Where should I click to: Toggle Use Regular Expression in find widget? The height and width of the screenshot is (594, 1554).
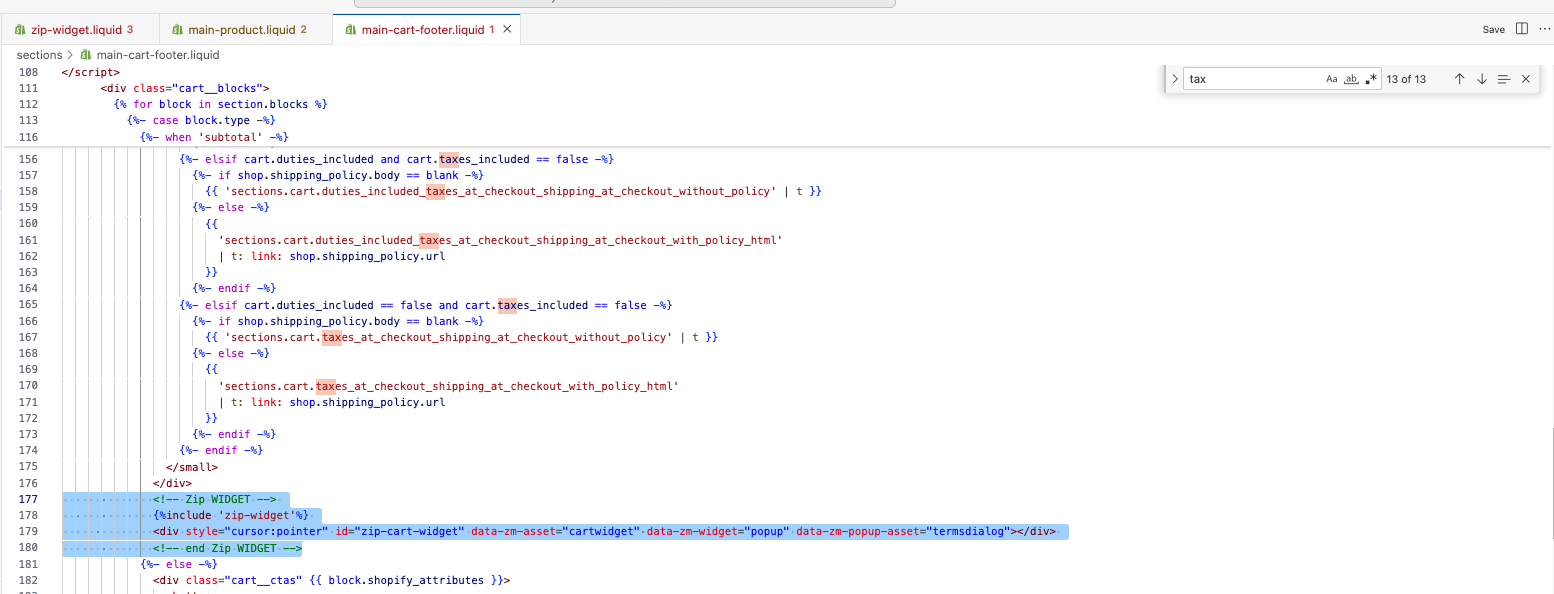pos(1371,79)
